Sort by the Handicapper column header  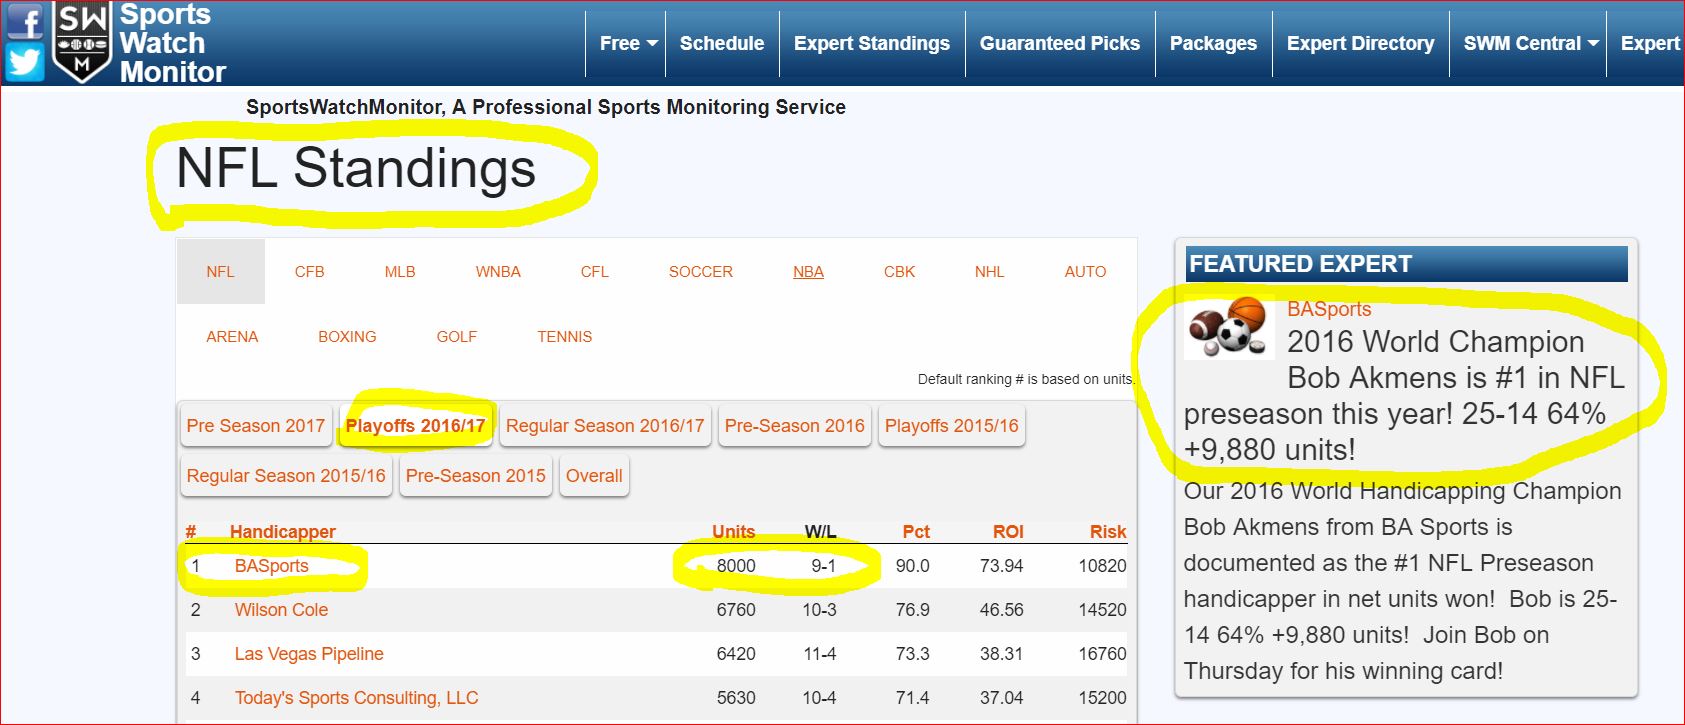click(282, 532)
